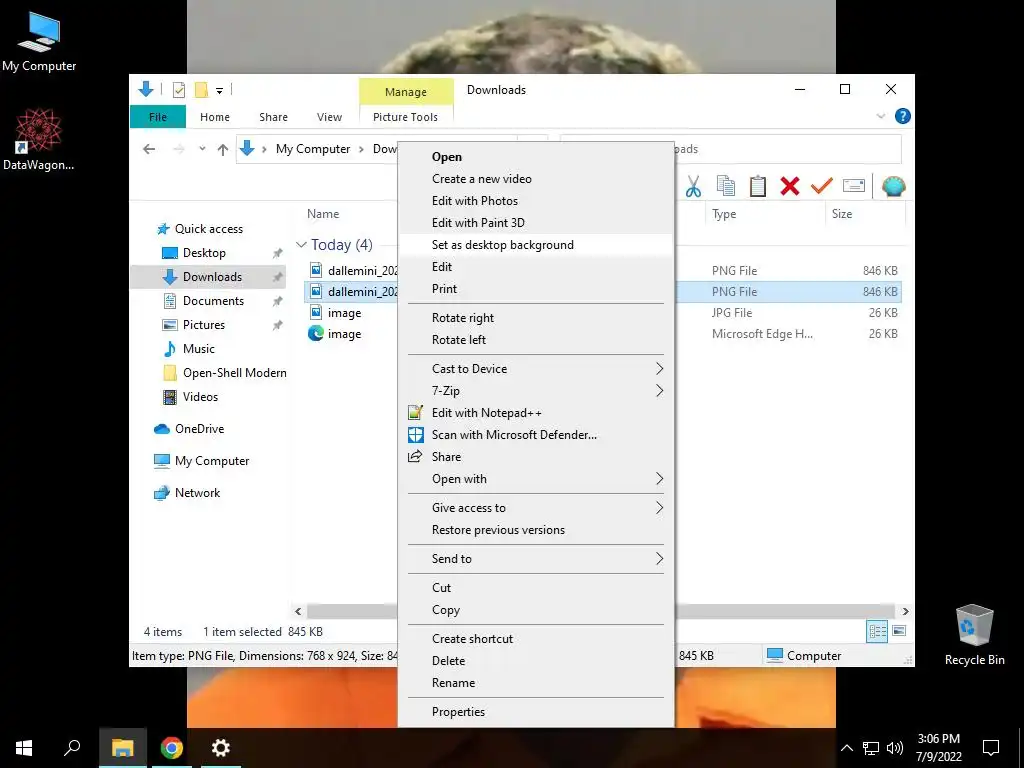This screenshot has height=768, width=1024.
Task: Click the Settings gear taskbar icon
Action: [x=221, y=748]
